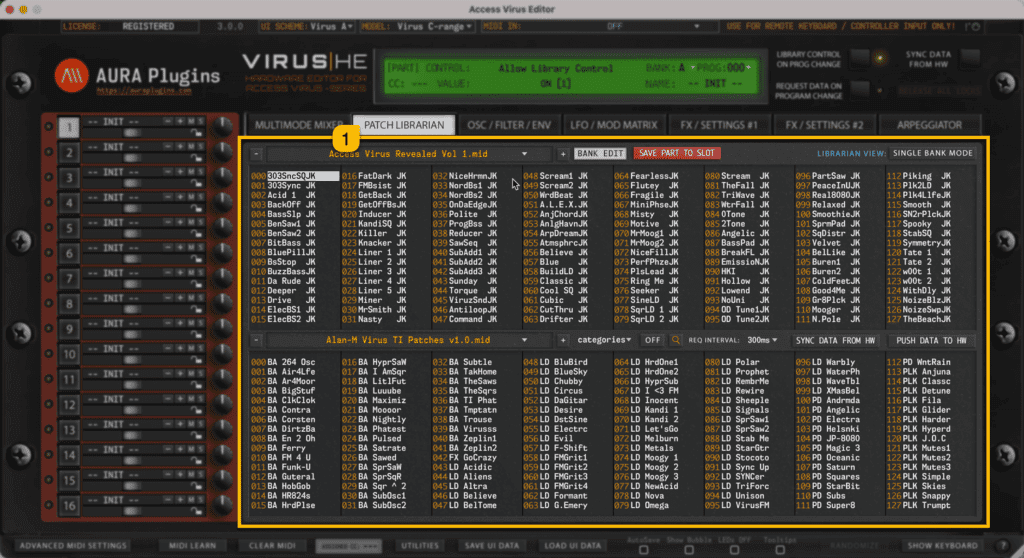Tick the LEDs OFF checkbox

point(734,550)
